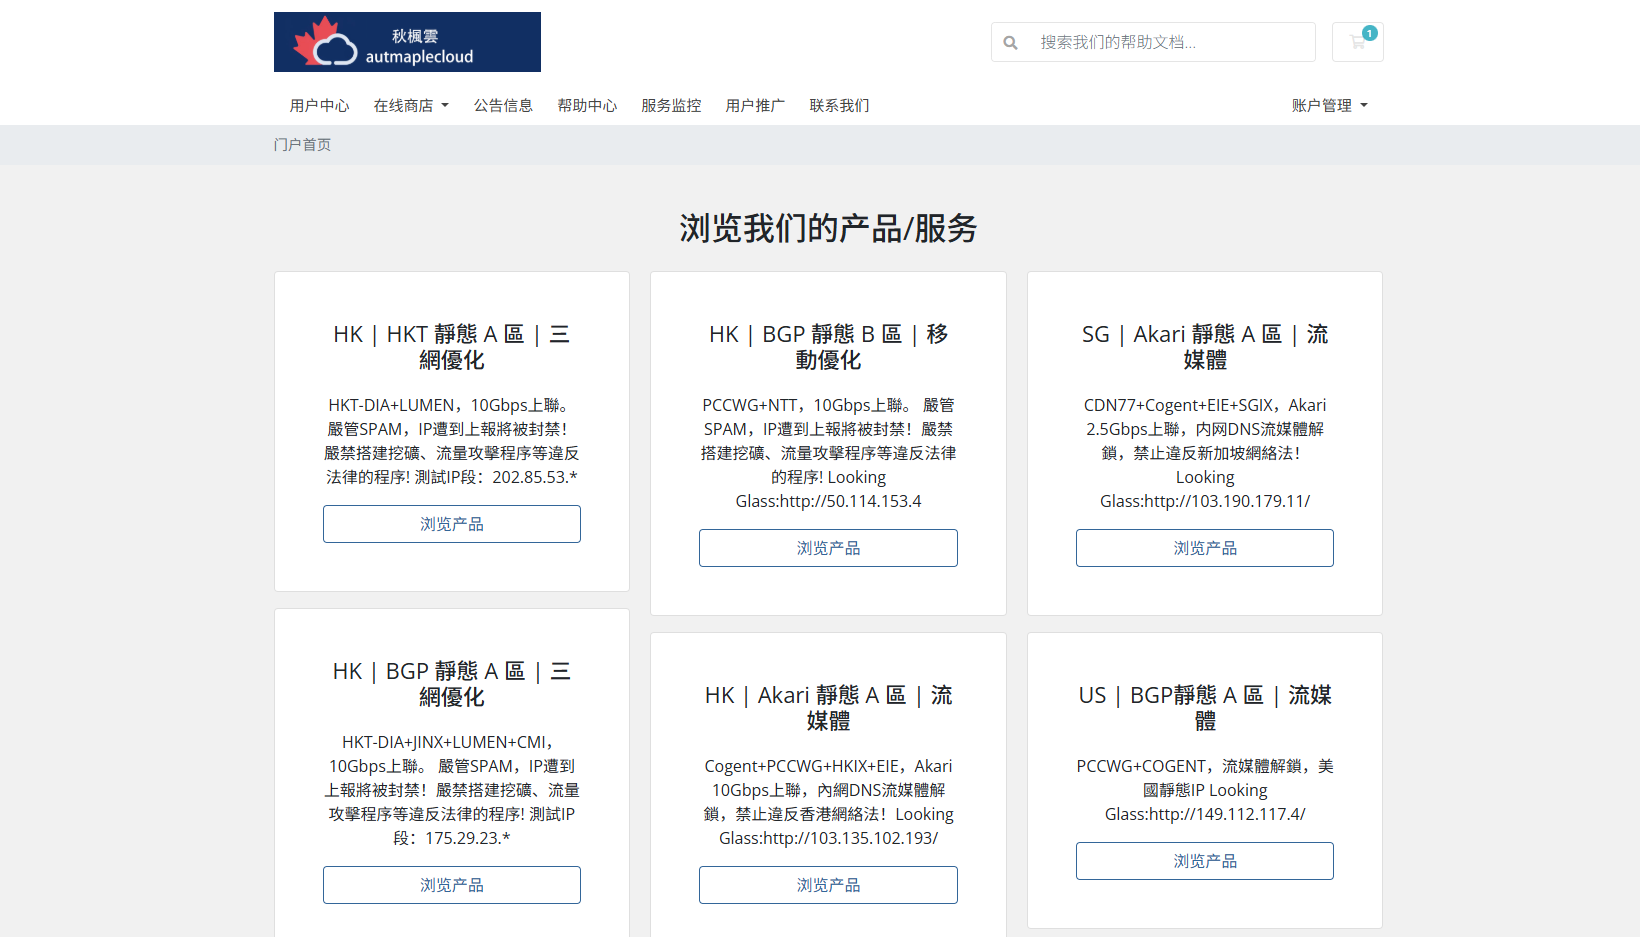The image size is (1640, 937).
Task: Open 服务监控 in navigation bar
Action: pyautogui.click(x=671, y=106)
